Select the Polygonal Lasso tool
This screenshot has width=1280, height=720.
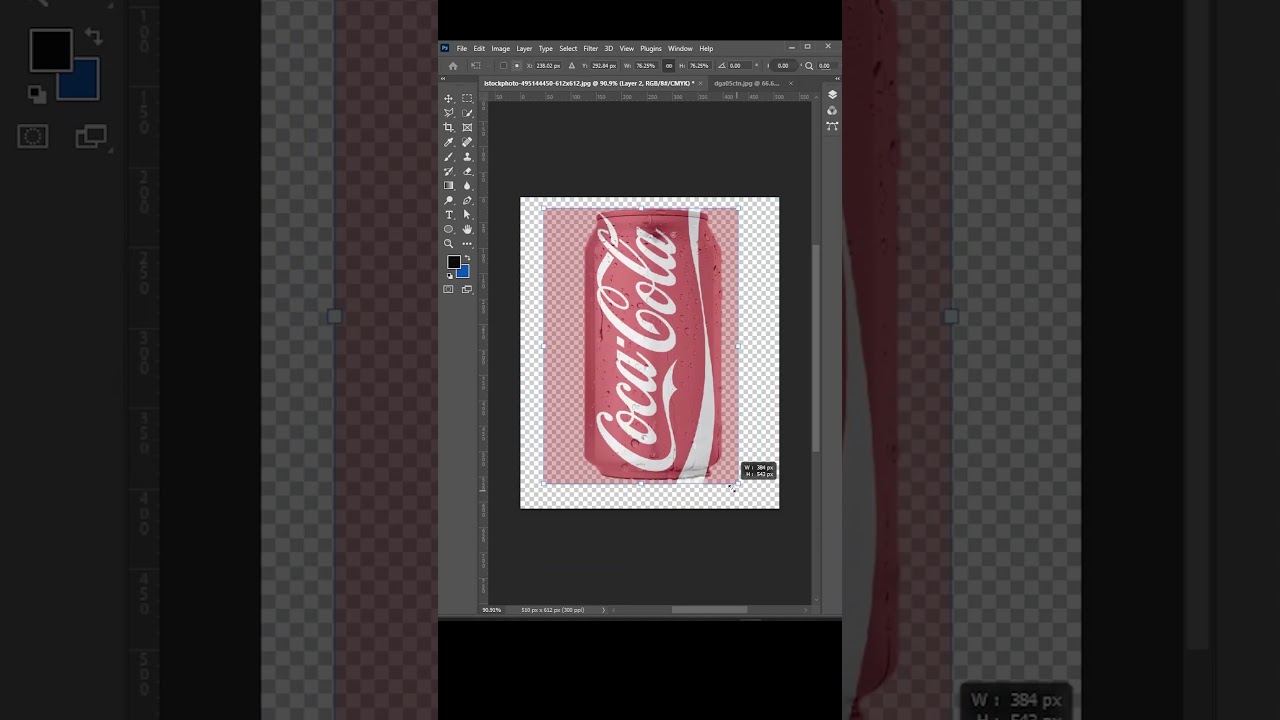(449, 113)
